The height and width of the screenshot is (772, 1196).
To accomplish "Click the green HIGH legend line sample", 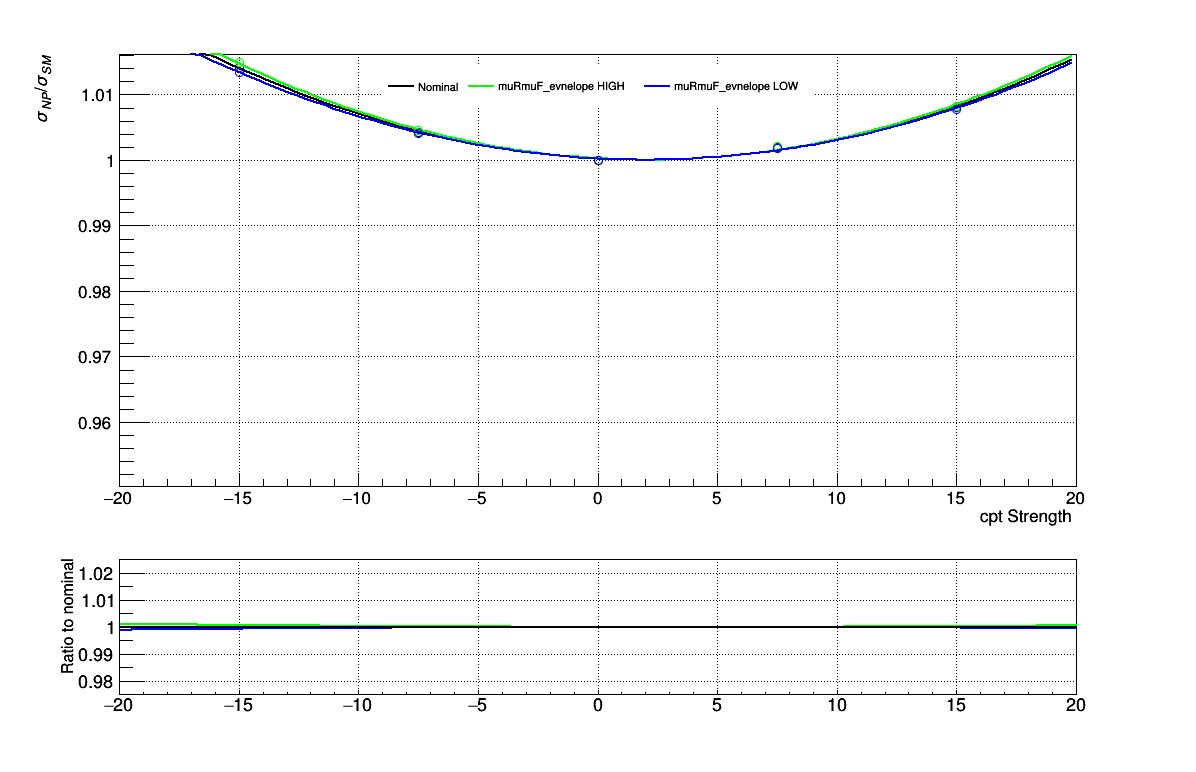I will point(481,86).
